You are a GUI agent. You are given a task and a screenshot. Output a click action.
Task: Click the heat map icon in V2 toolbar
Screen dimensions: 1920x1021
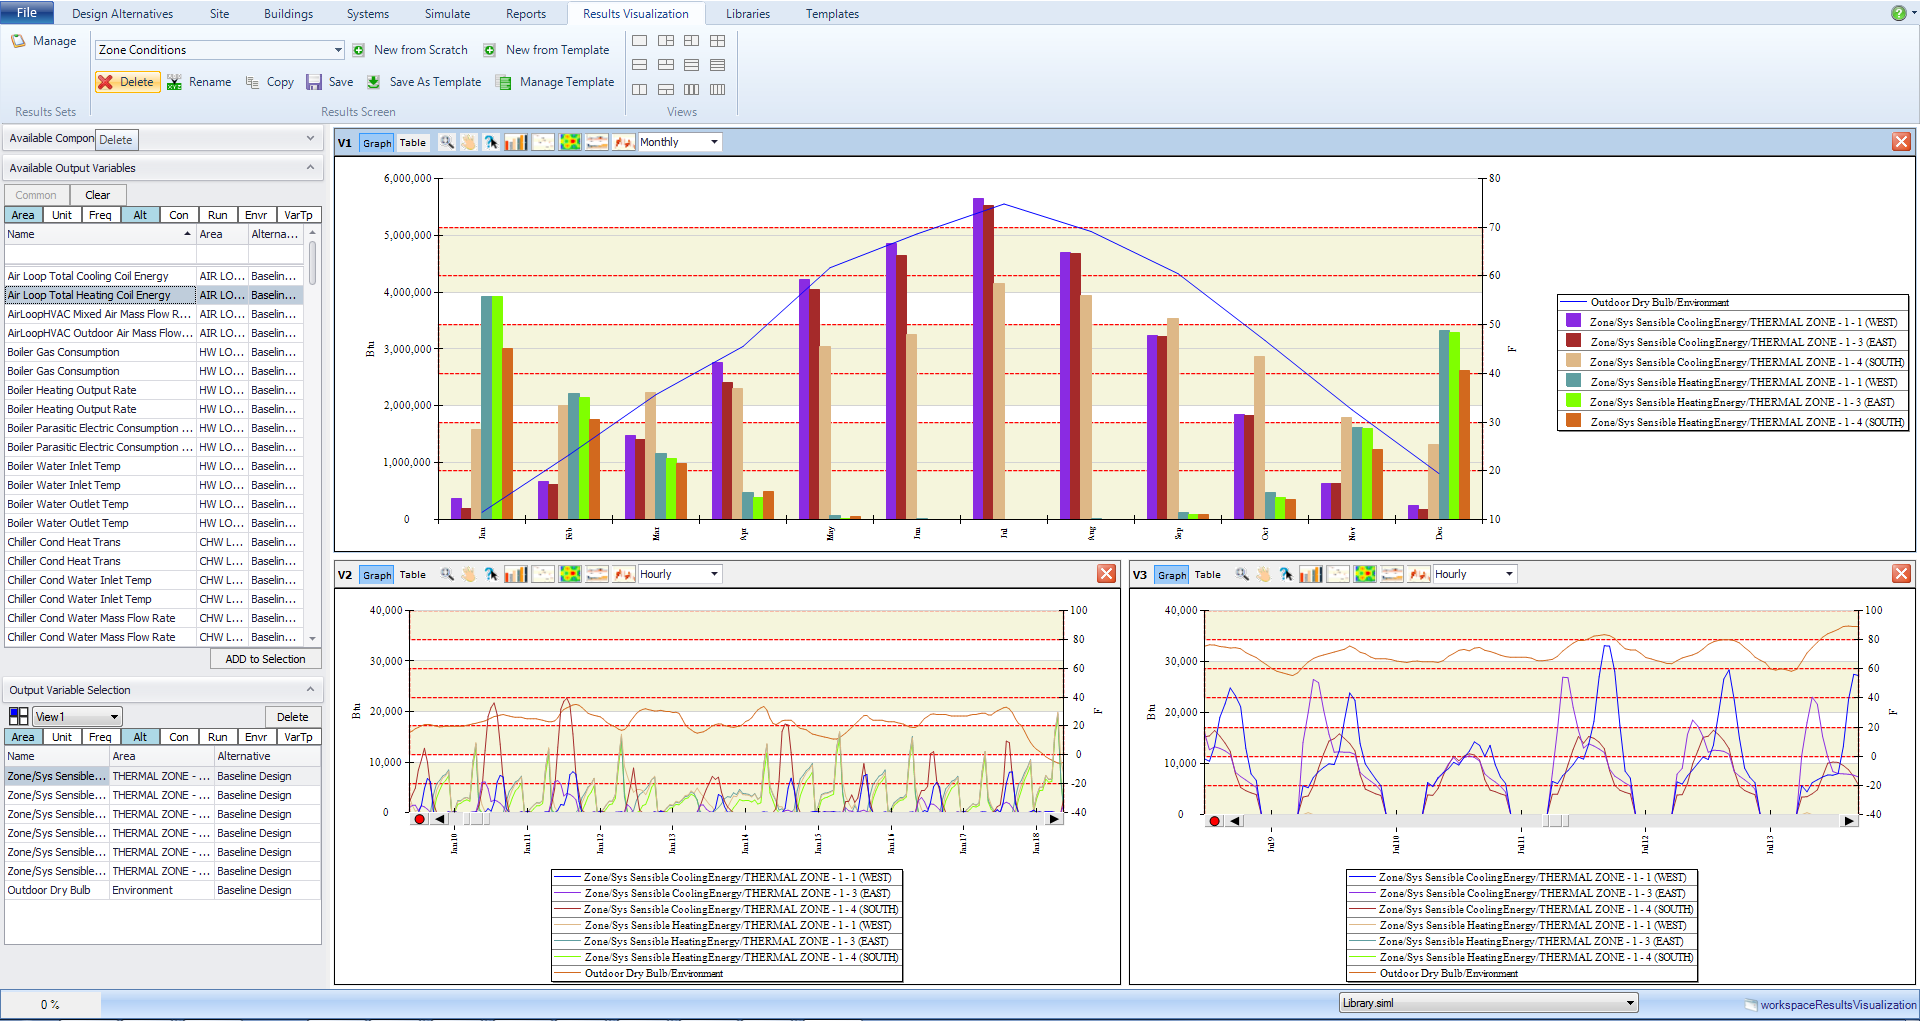click(570, 574)
